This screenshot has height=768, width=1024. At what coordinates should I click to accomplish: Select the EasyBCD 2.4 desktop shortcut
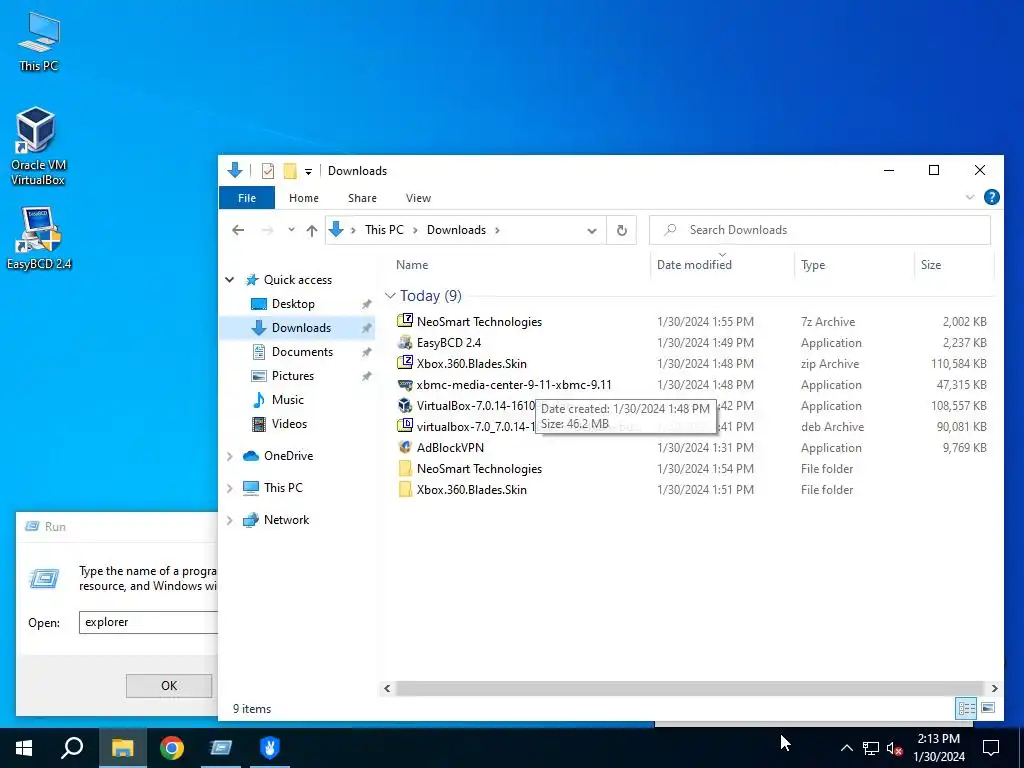click(39, 238)
